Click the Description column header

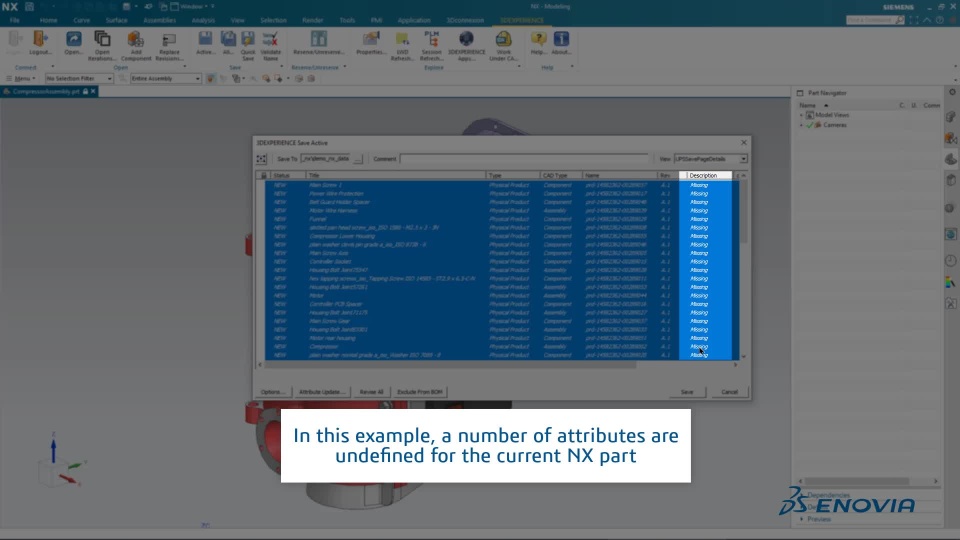705,175
